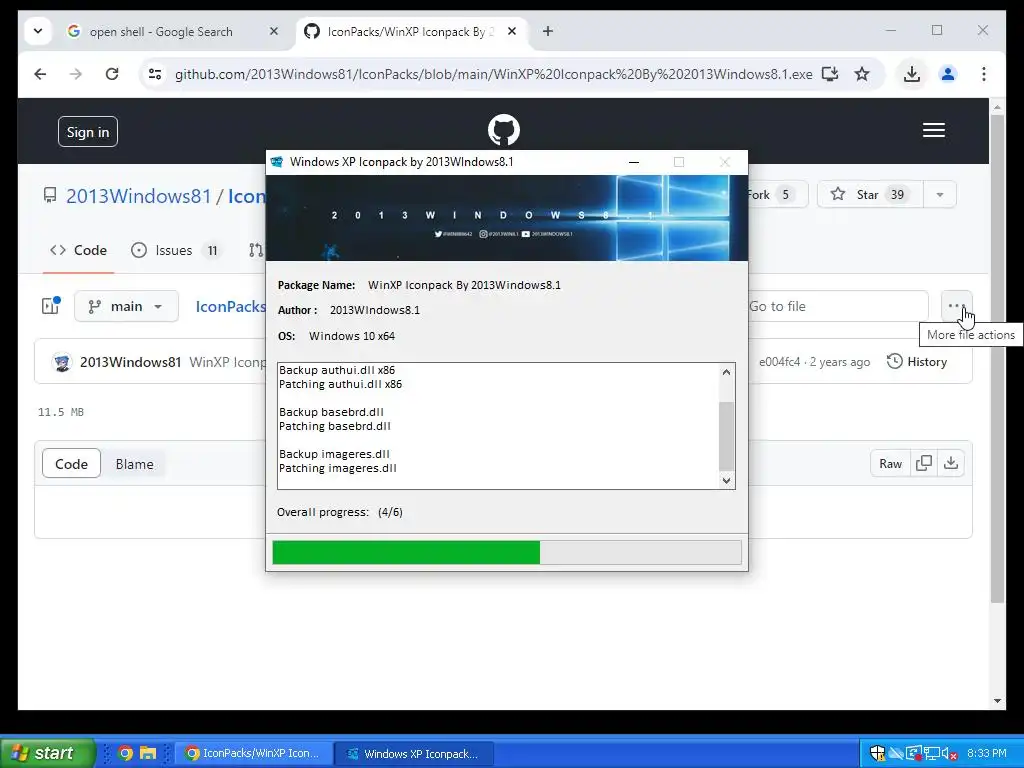The image size is (1024, 768).
Task: Click the muted volume tray icon
Action: coord(950,754)
